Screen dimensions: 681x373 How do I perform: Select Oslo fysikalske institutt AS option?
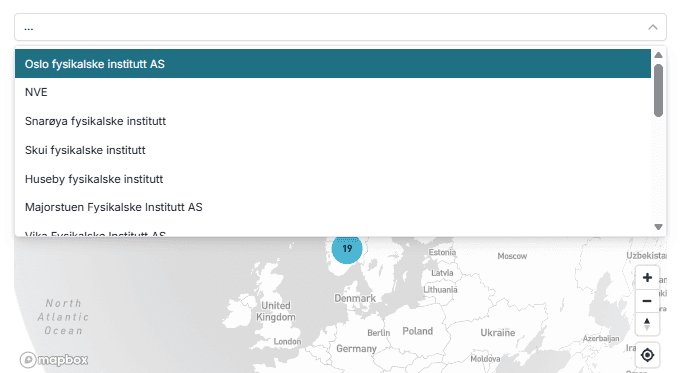pyautogui.click(x=333, y=64)
